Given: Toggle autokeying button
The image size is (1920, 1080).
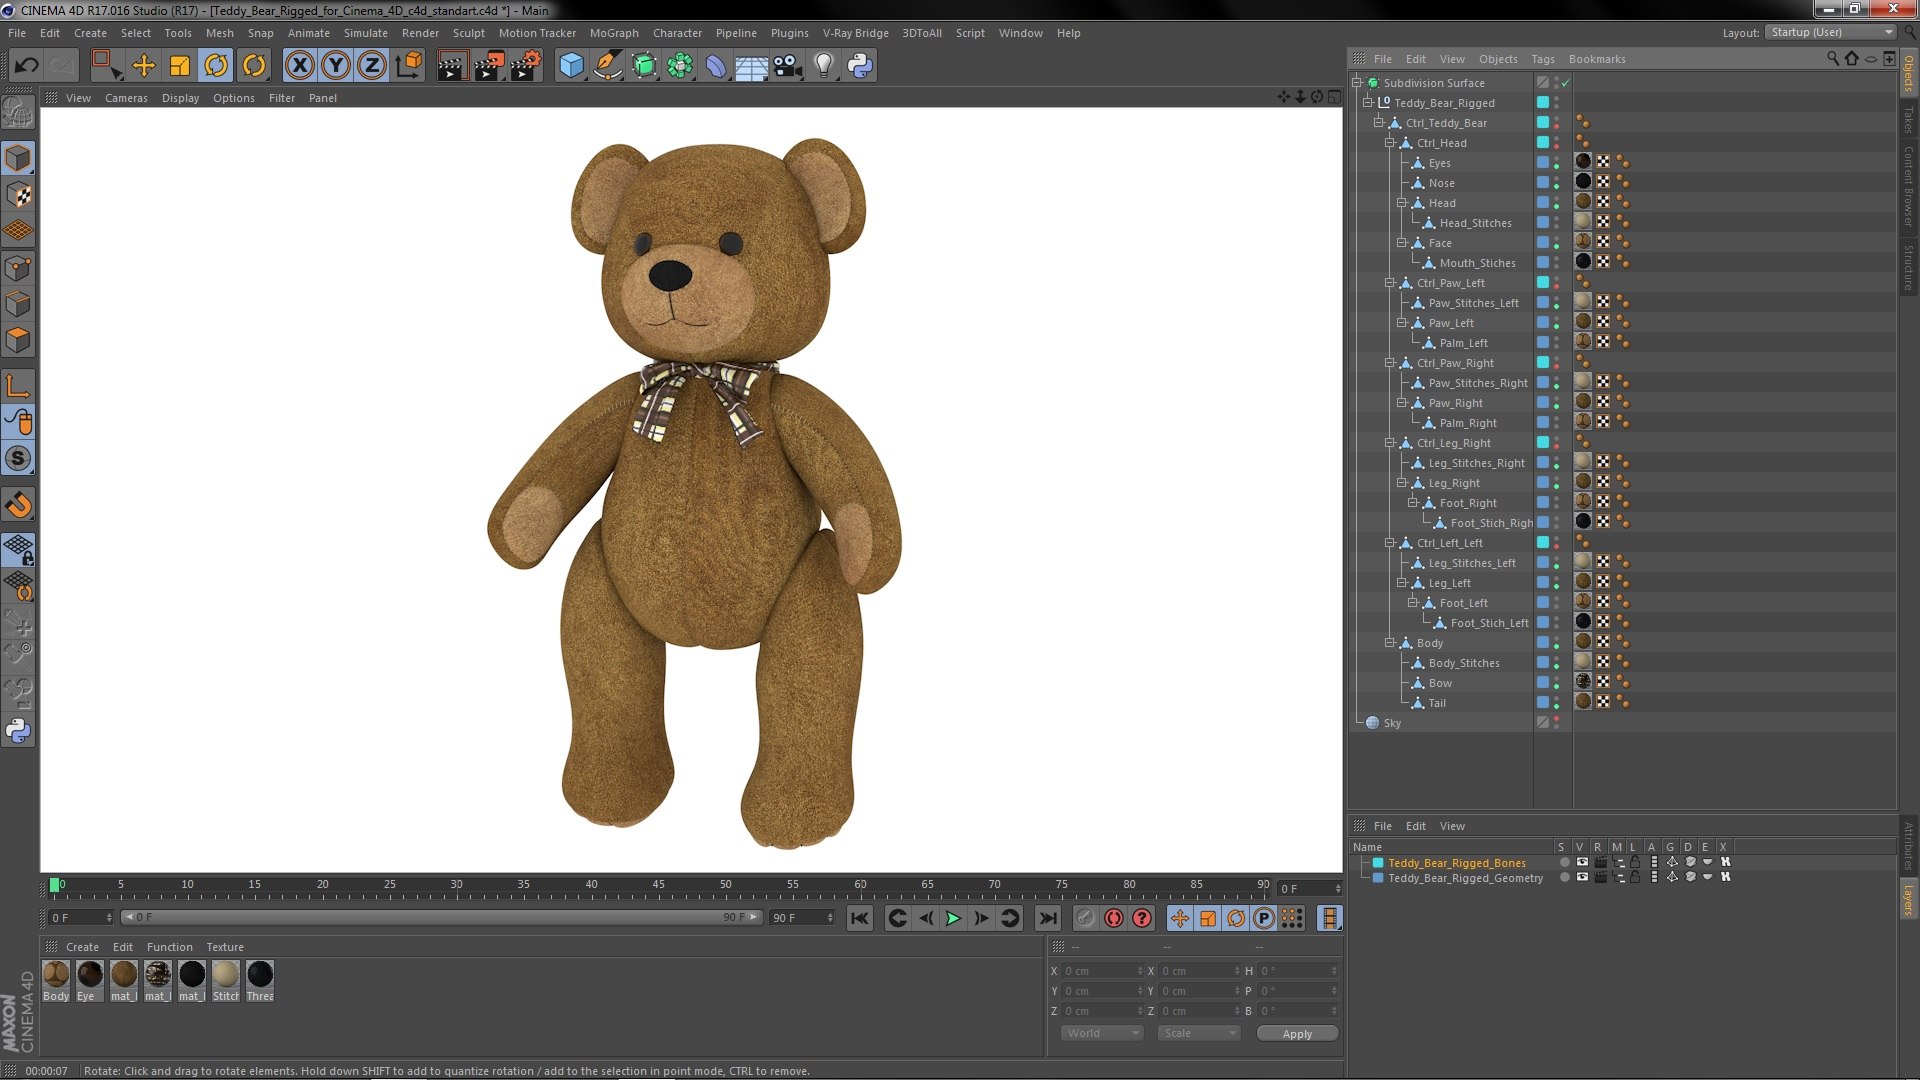Looking at the screenshot, I should pos(1113,918).
